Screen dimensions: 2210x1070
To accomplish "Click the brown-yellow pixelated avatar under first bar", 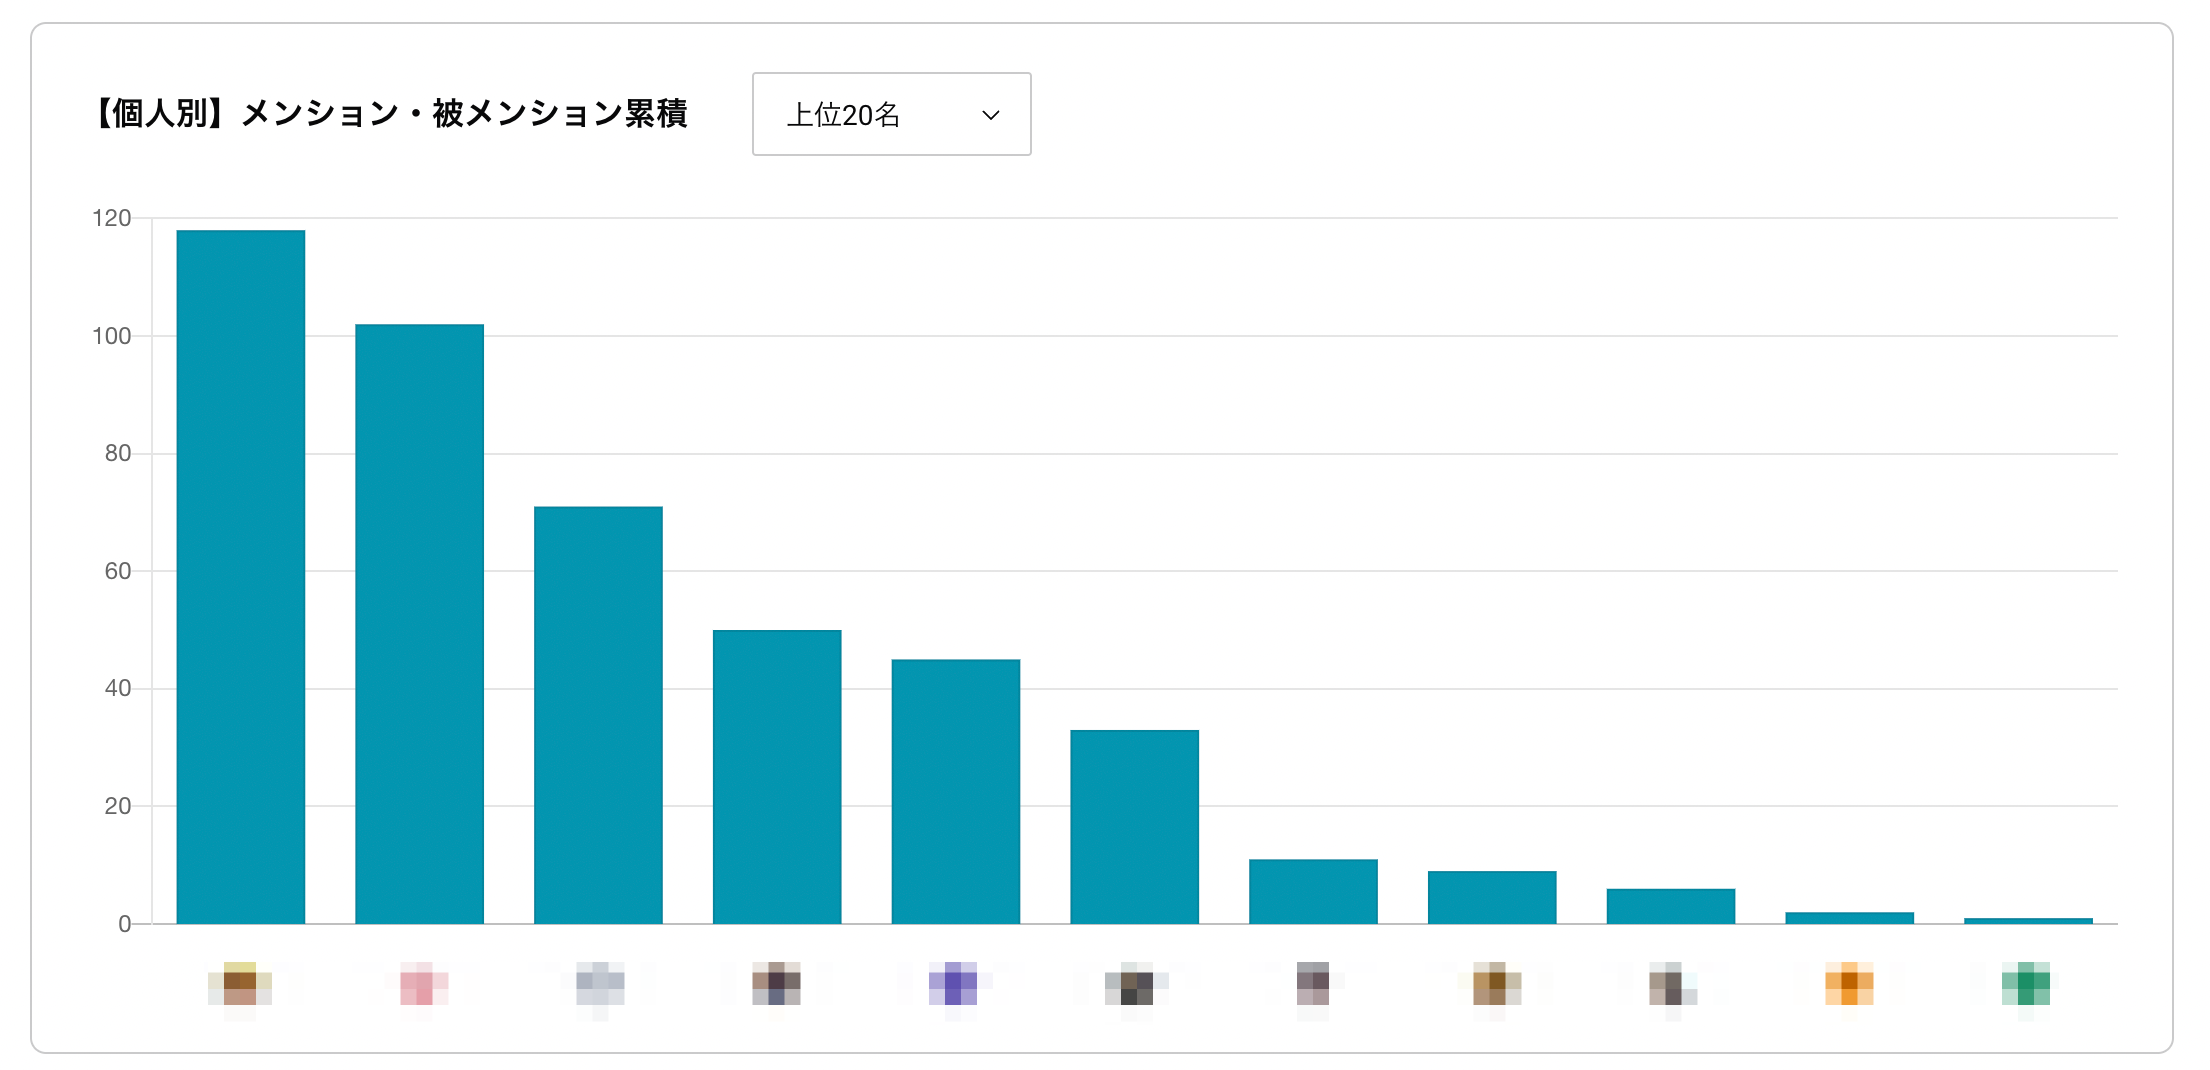I will 240,986.
